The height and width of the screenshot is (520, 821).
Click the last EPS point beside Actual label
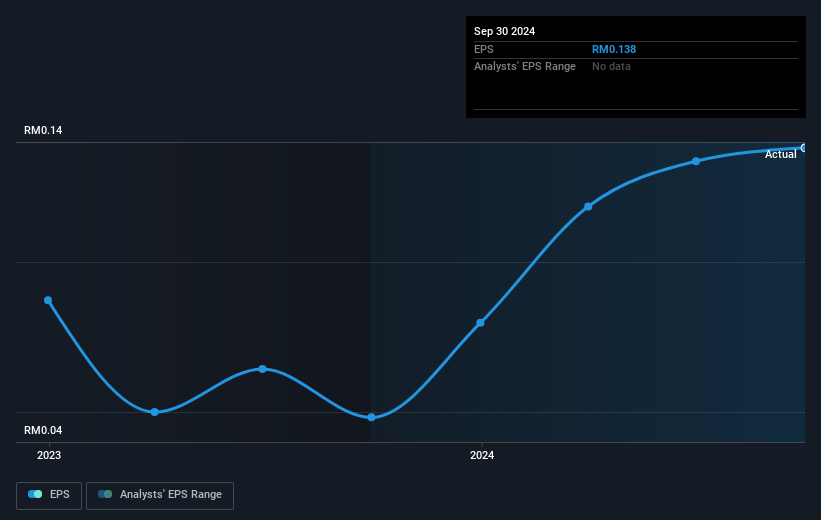(x=804, y=148)
